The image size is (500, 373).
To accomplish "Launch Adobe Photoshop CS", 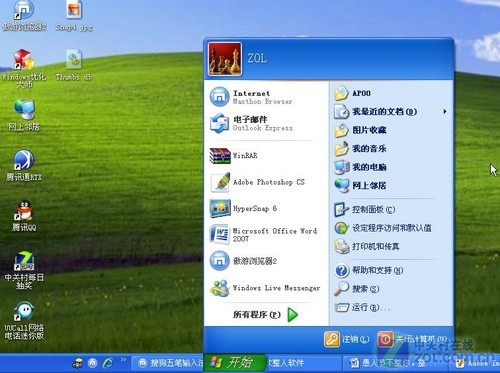I will (x=266, y=182).
